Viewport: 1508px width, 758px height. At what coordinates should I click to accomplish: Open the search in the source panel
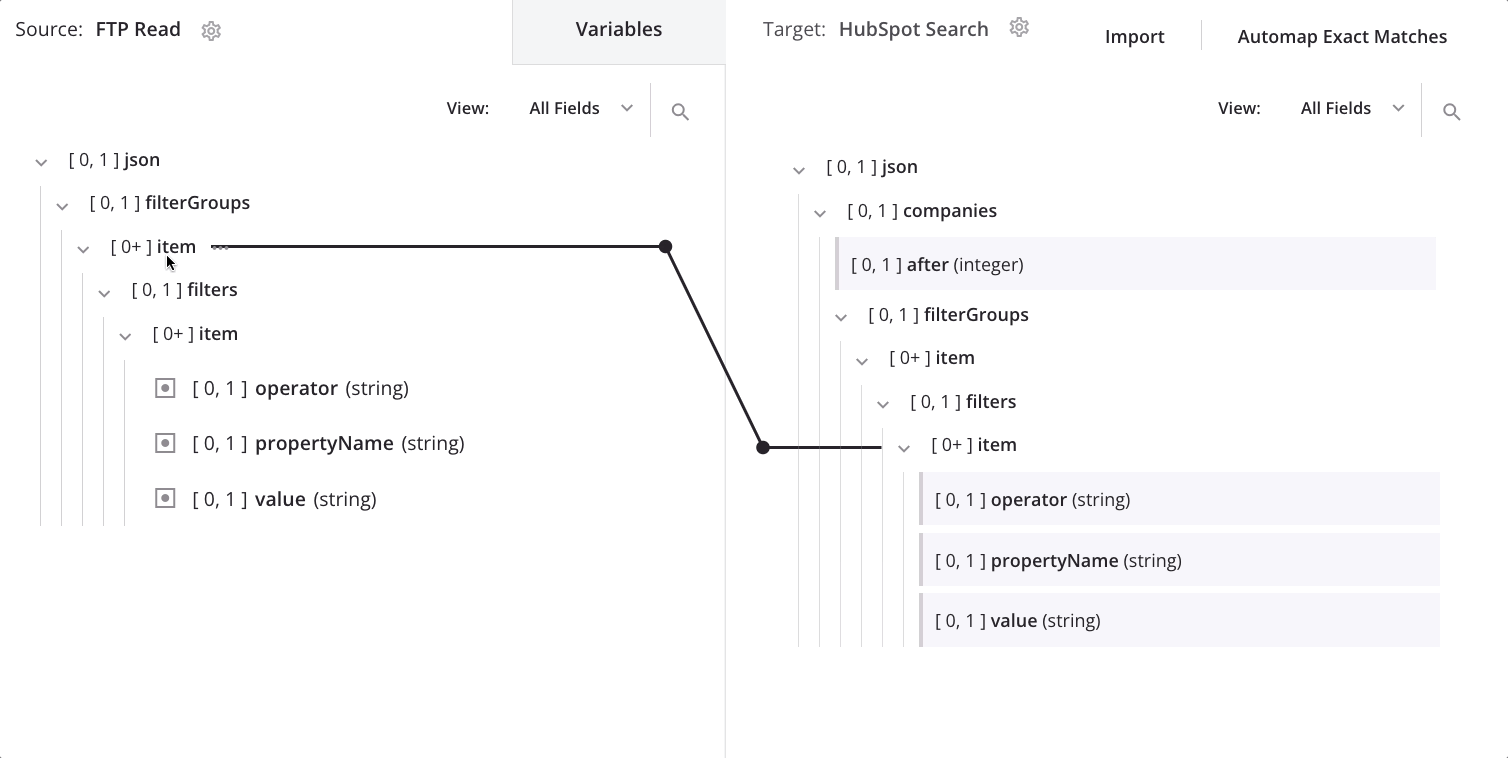(x=680, y=112)
